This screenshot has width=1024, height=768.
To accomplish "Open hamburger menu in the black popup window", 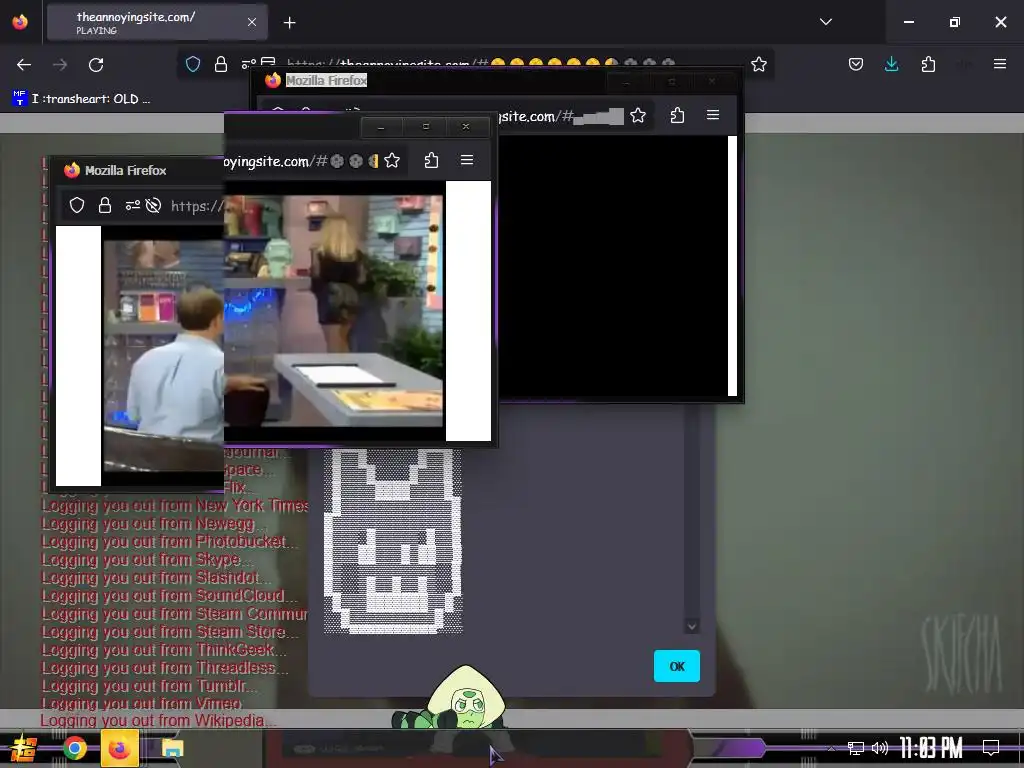I will (x=712, y=115).
